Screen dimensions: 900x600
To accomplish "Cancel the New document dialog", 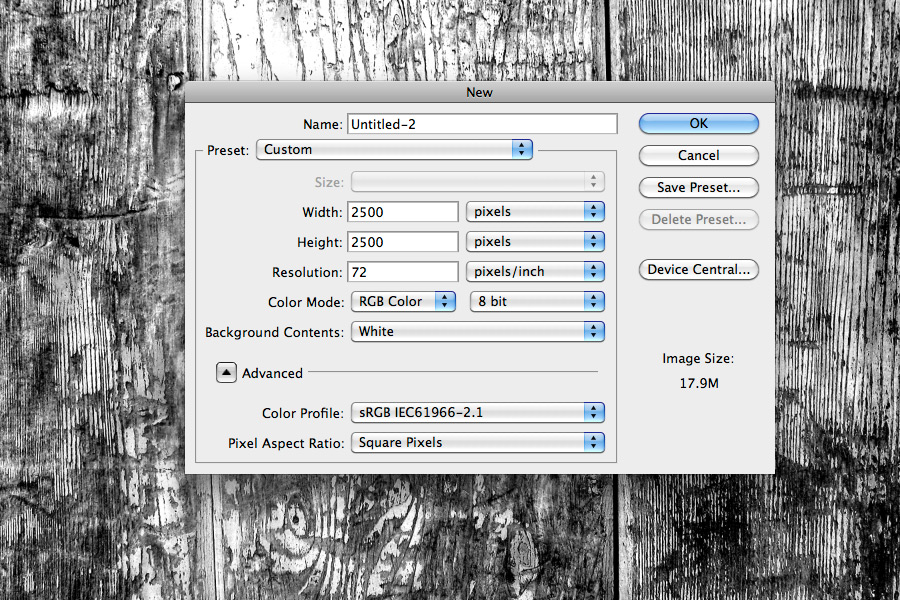I will (698, 155).
